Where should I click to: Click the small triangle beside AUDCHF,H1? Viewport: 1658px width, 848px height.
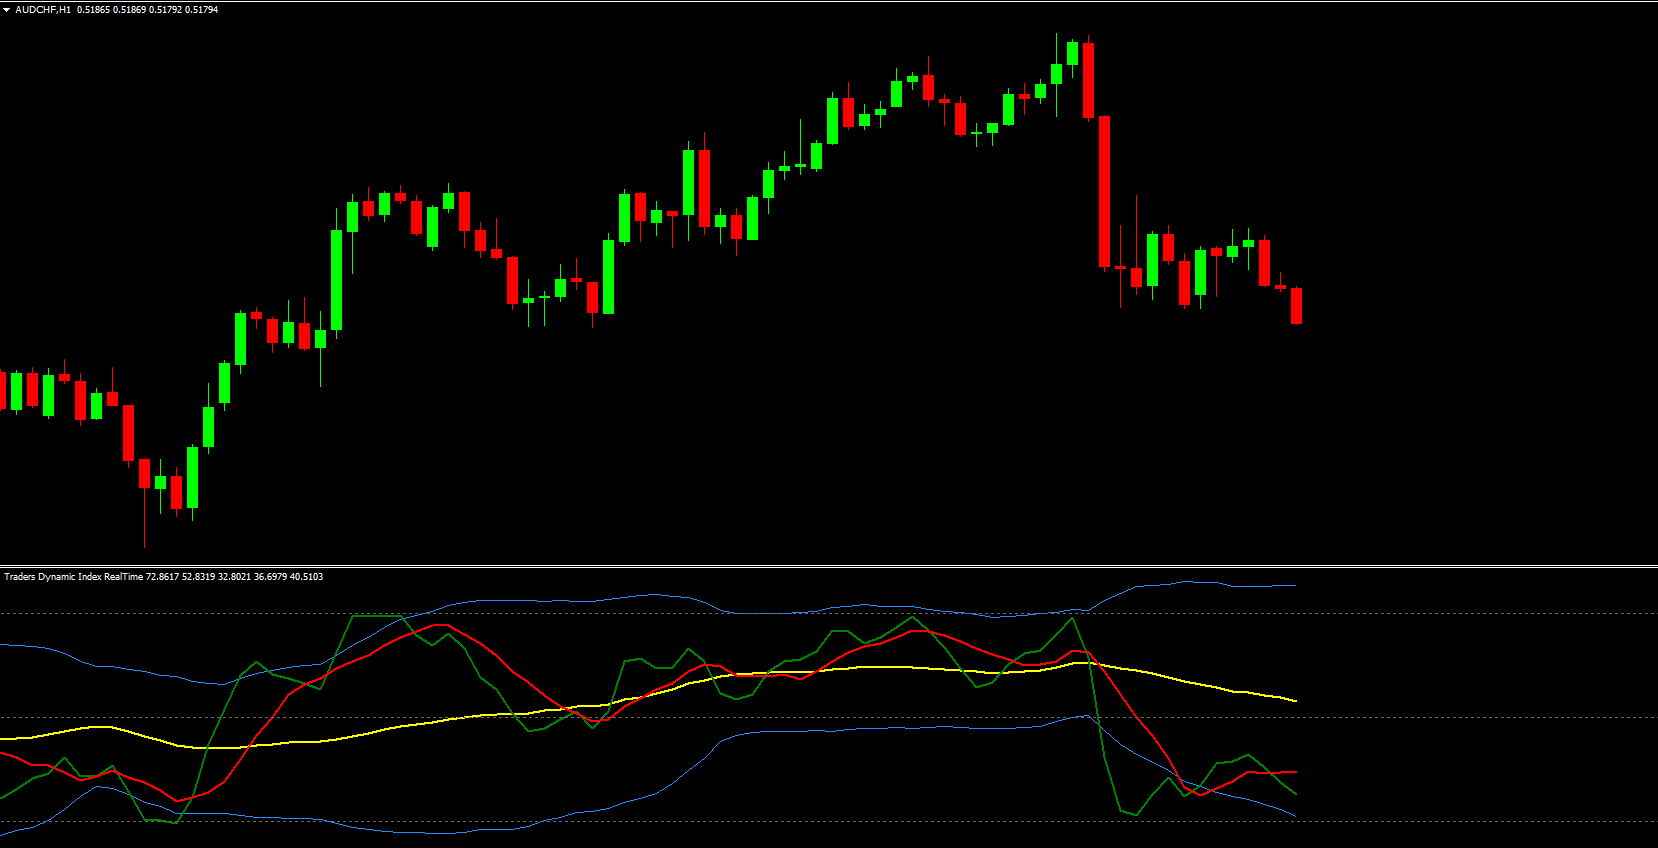[6, 10]
